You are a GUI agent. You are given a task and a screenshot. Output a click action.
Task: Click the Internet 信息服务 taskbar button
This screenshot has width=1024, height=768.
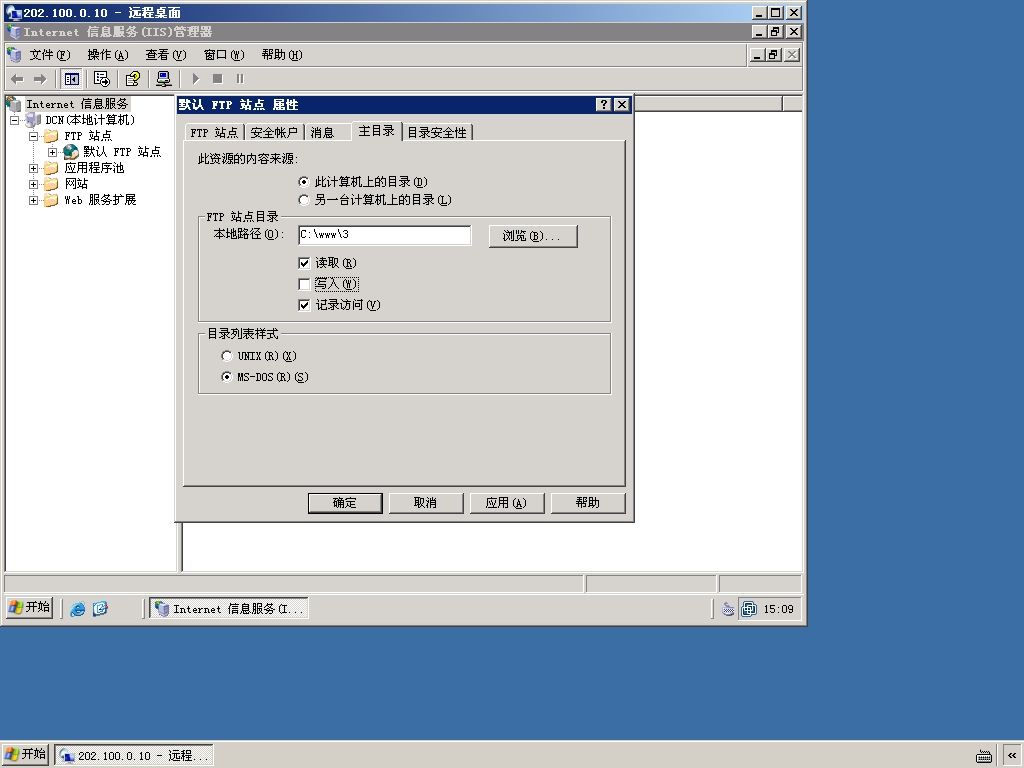(229, 609)
